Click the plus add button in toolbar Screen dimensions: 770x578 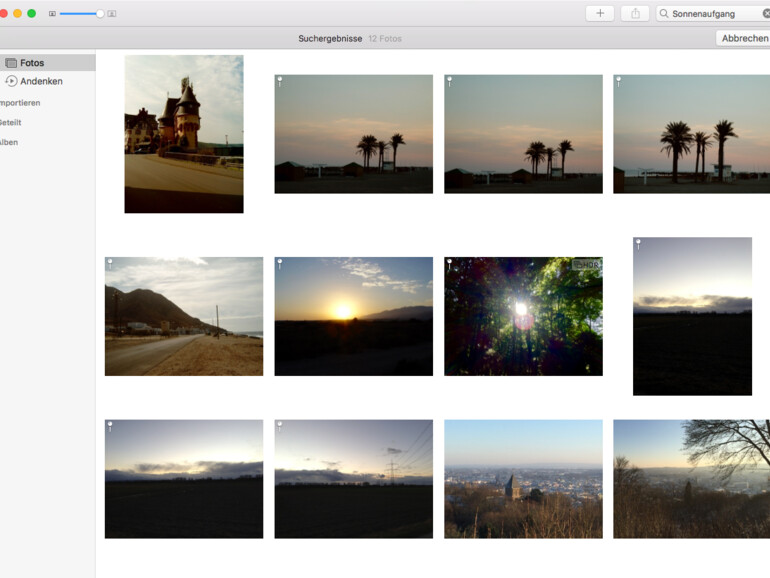tap(600, 13)
